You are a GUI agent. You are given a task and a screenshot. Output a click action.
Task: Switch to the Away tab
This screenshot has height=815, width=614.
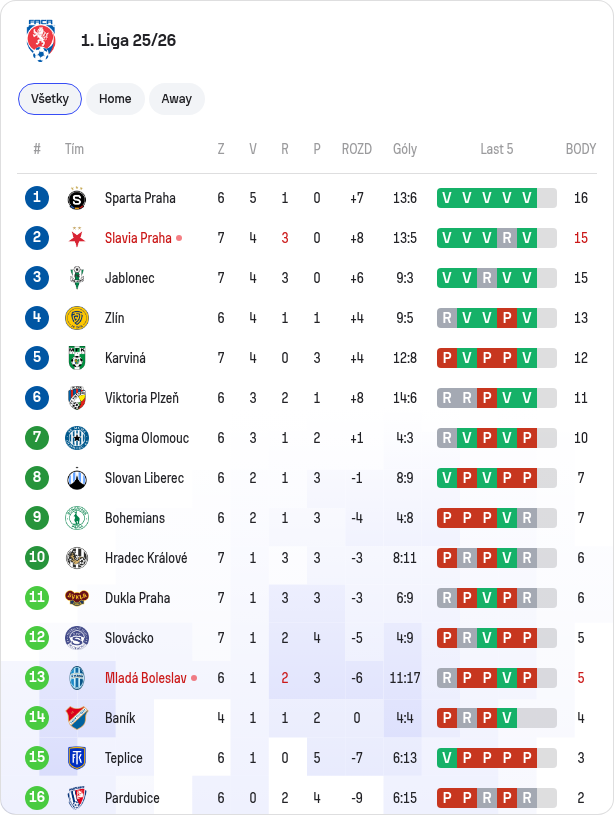pos(177,99)
